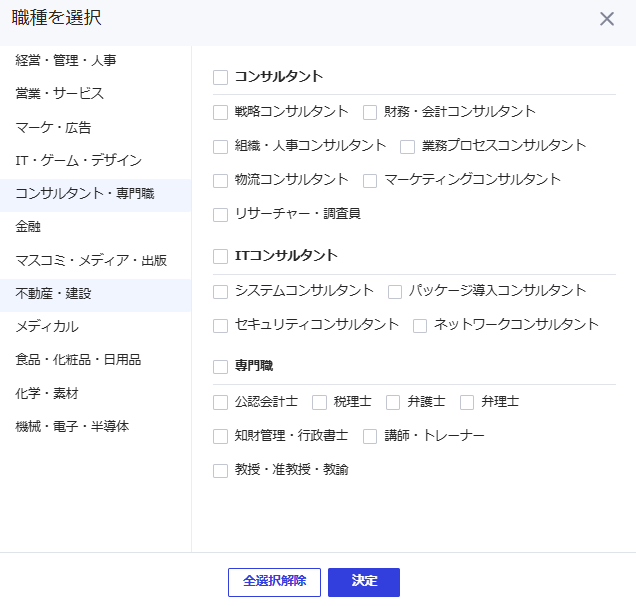
Task: Select the 不動産・建設 category
Action: (95, 294)
